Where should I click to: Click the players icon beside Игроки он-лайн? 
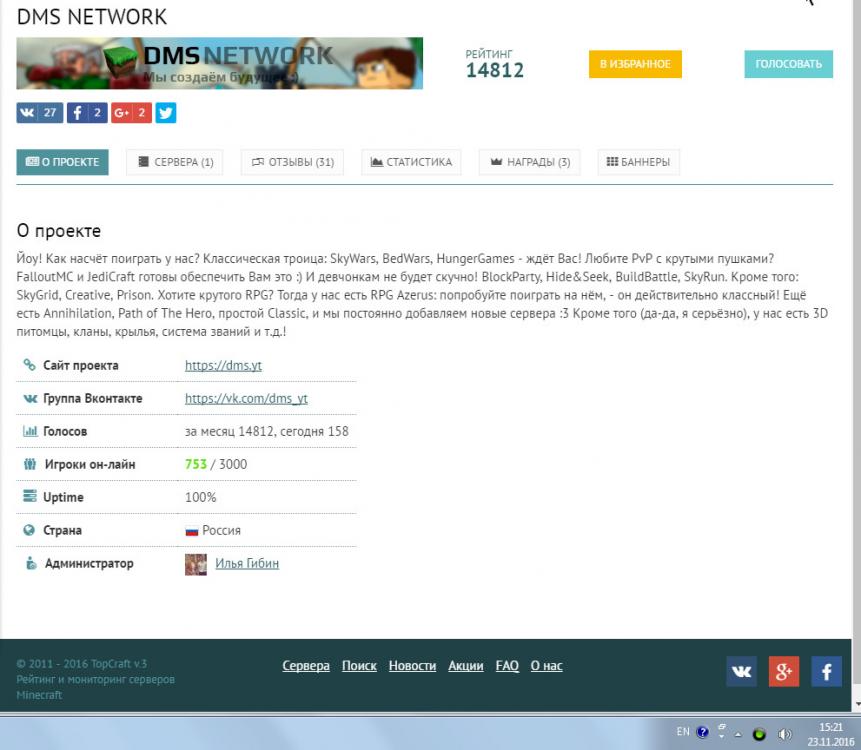pos(30,464)
